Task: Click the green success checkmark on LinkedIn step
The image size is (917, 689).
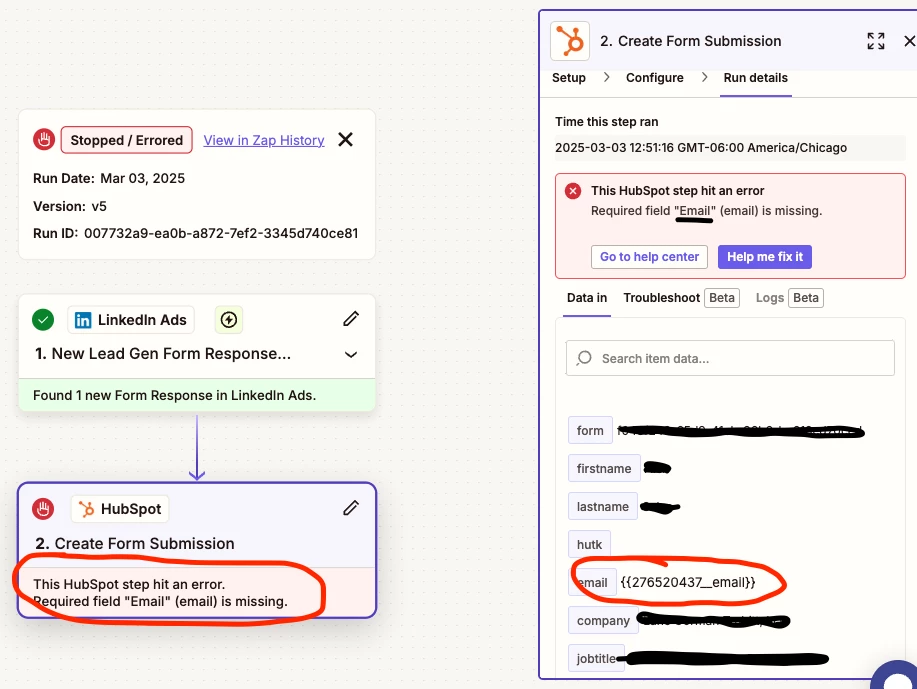Action: pyautogui.click(x=43, y=320)
